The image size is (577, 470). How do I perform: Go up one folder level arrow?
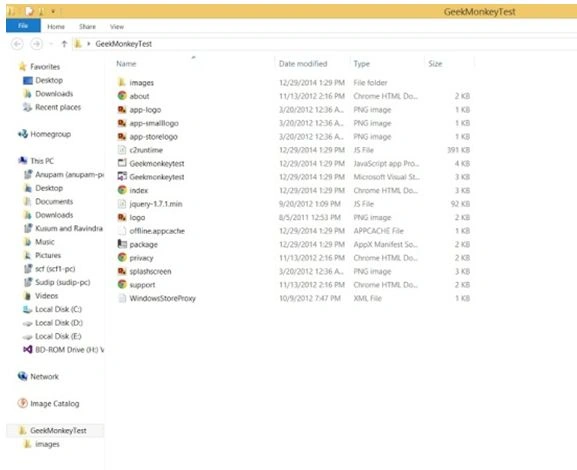pyautogui.click(x=64, y=44)
